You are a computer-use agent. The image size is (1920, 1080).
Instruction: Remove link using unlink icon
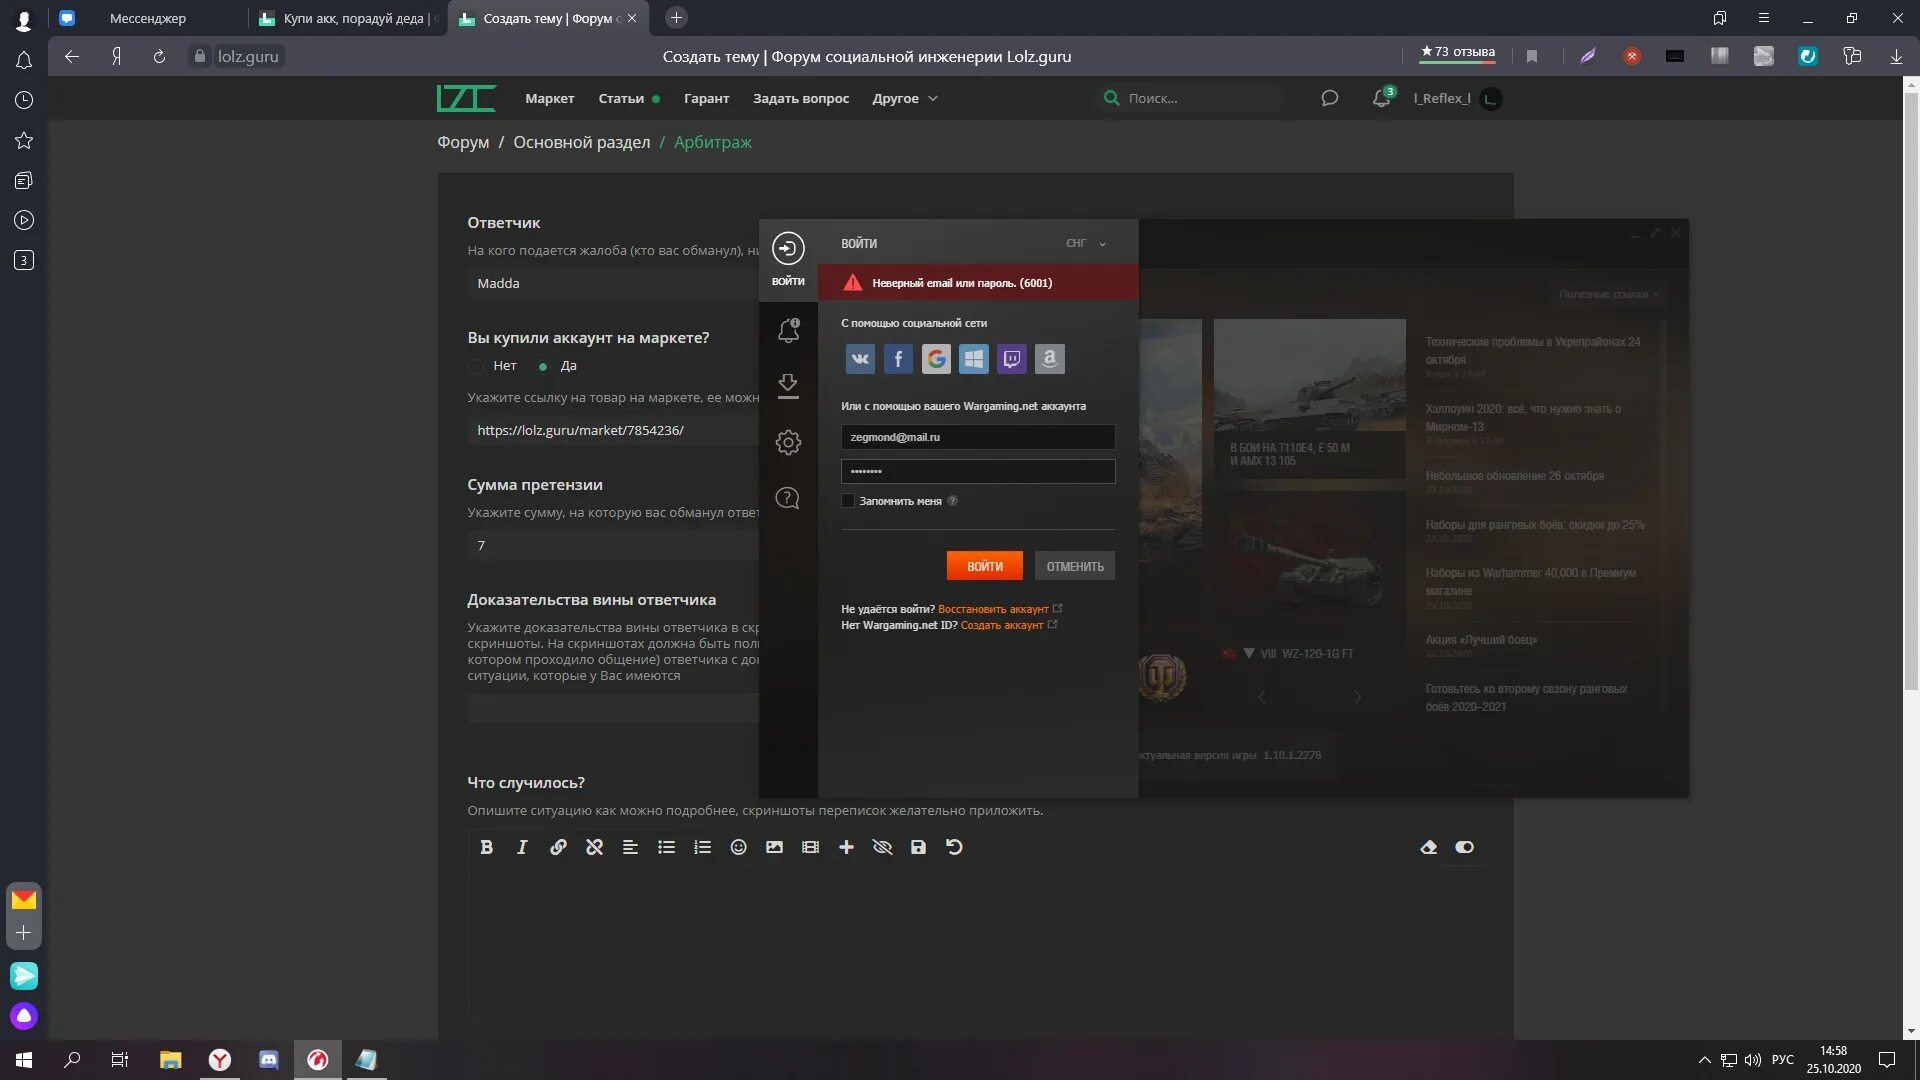pos(594,847)
